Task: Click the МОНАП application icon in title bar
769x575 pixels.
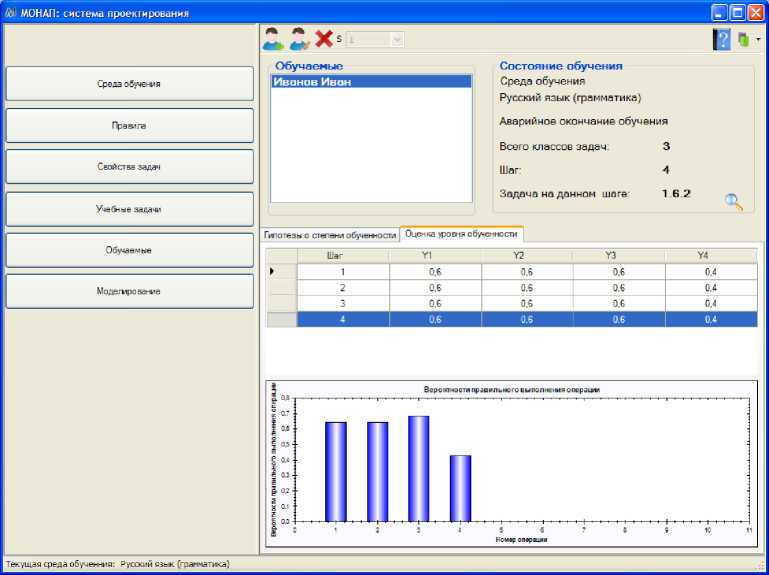Action: (10, 13)
